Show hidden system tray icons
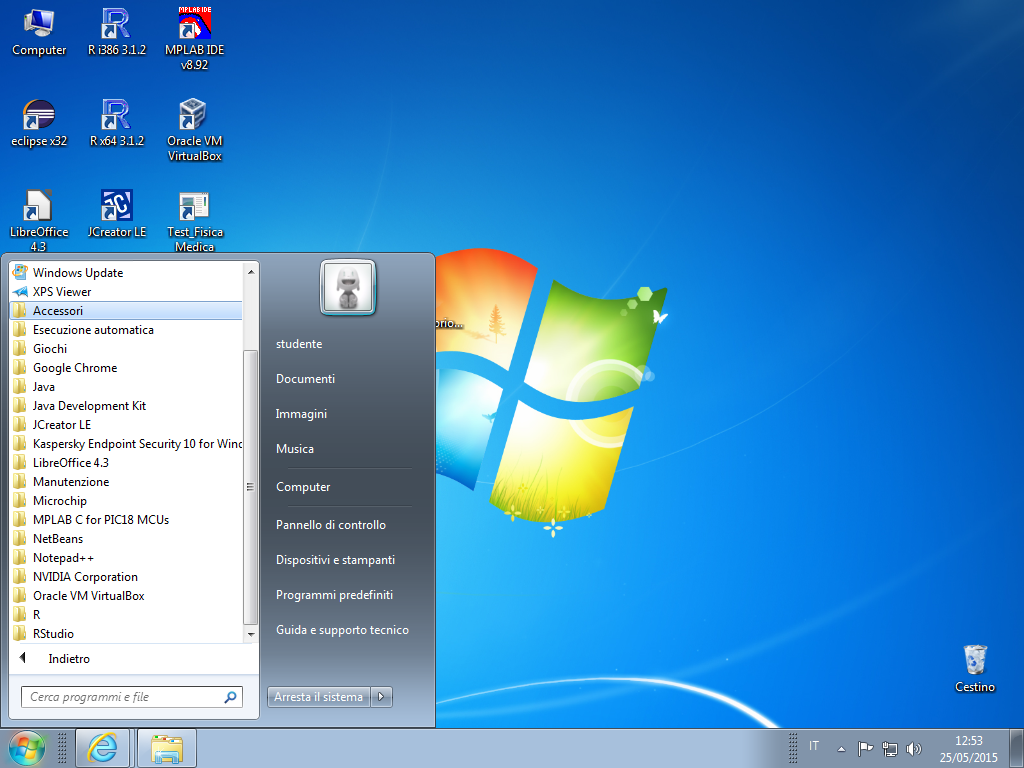The image size is (1024, 768). click(841, 748)
